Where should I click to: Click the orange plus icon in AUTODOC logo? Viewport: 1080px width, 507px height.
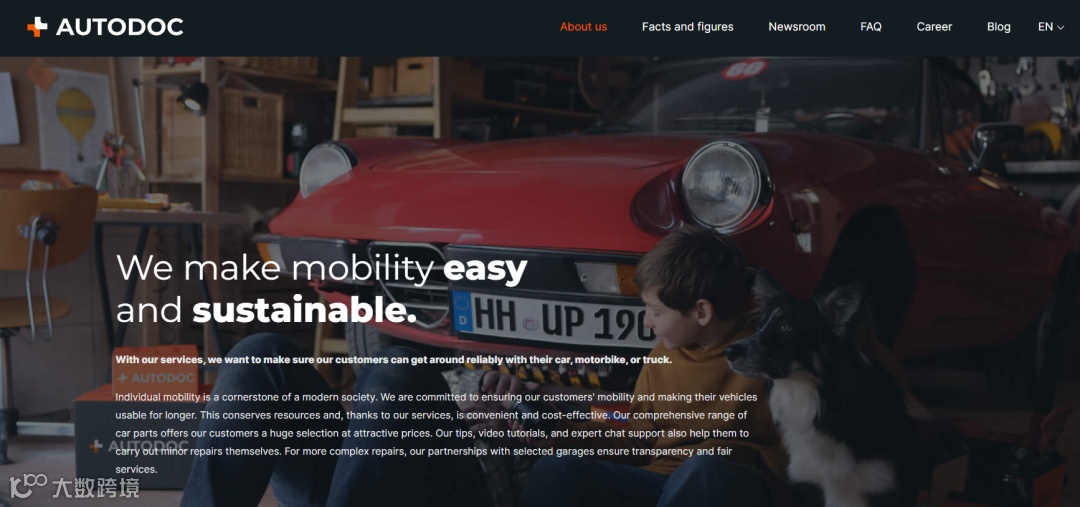[x=37, y=27]
